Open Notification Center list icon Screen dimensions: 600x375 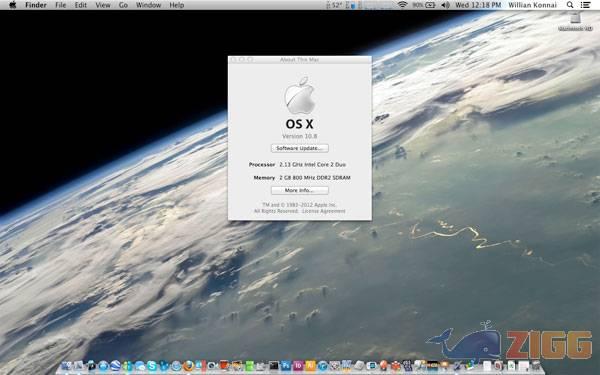[x=585, y=5]
